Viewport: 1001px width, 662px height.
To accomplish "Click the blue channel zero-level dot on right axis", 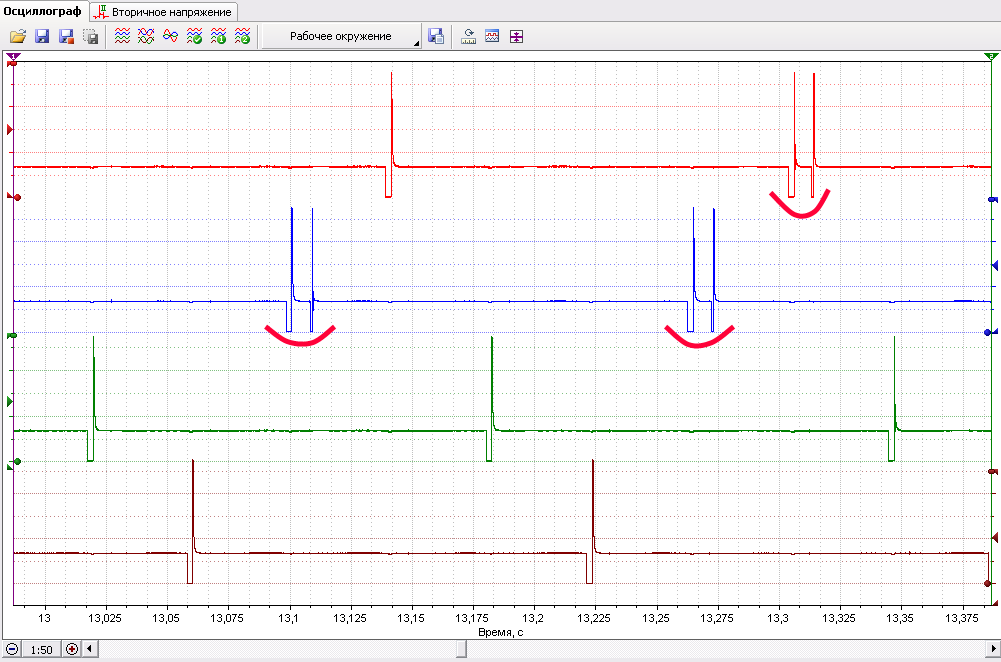I will pyautogui.click(x=990, y=333).
